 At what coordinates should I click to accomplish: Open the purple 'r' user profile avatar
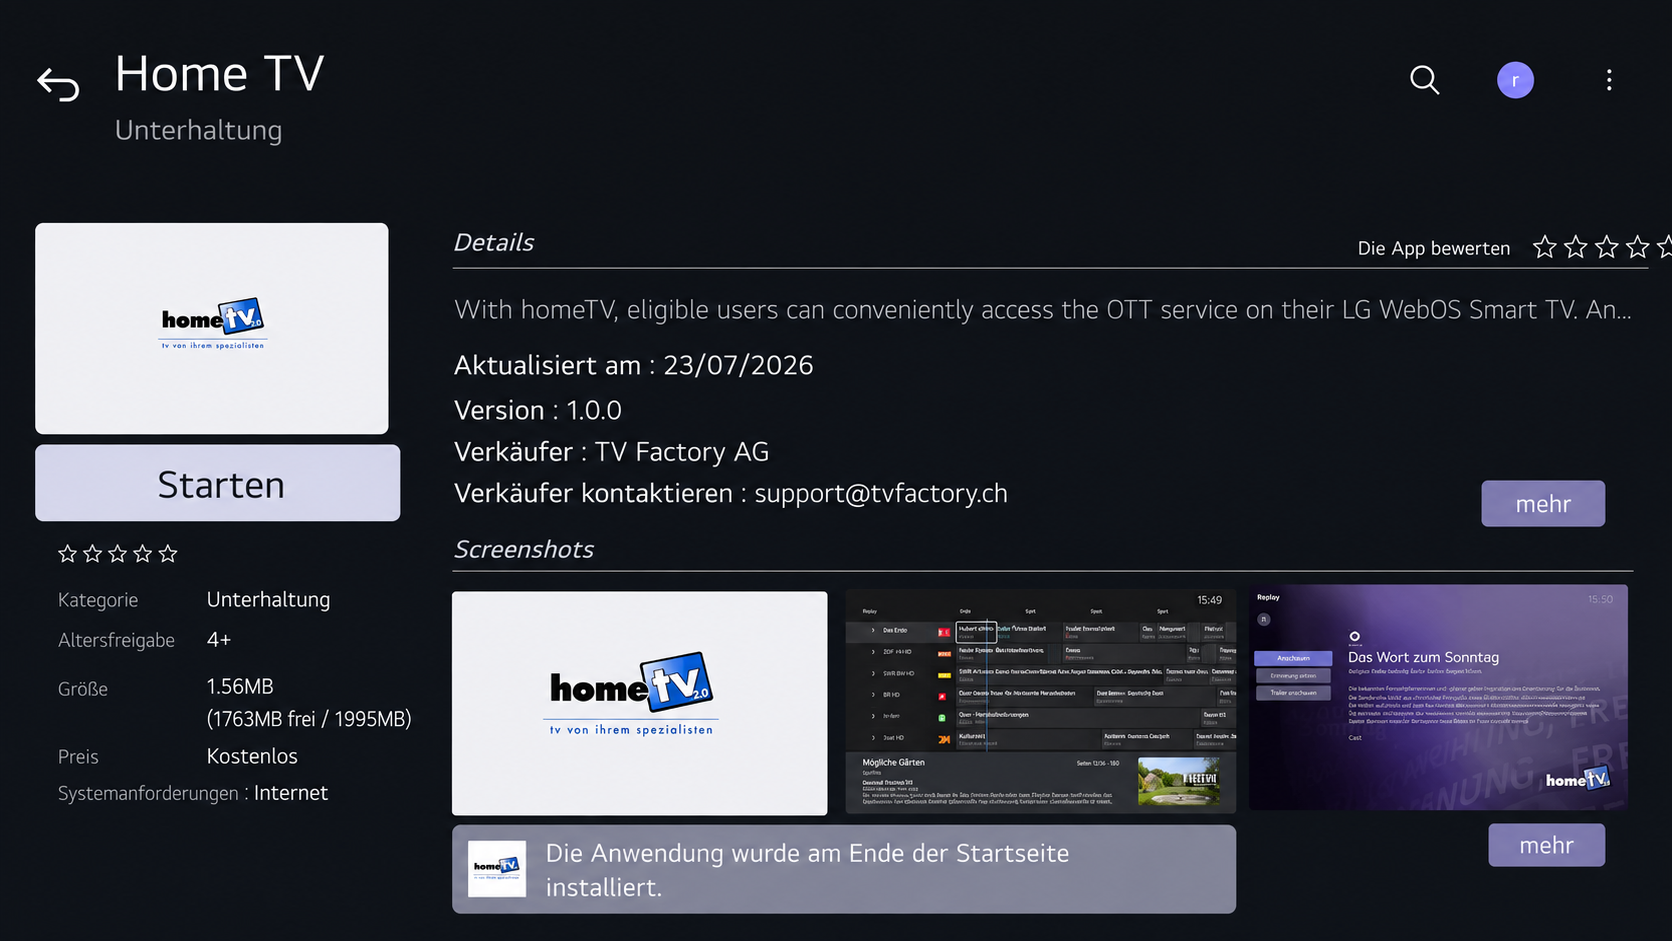click(1515, 80)
